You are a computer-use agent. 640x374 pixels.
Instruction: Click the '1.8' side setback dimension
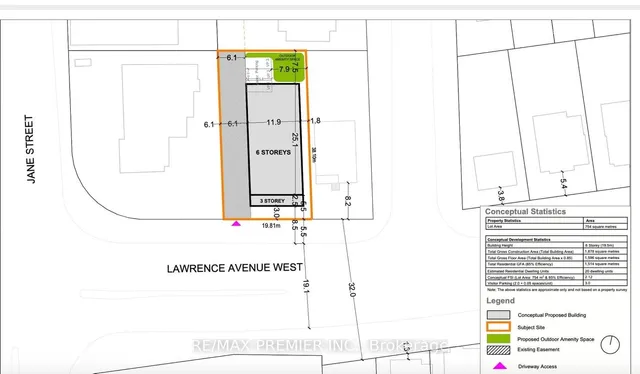[316, 121]
